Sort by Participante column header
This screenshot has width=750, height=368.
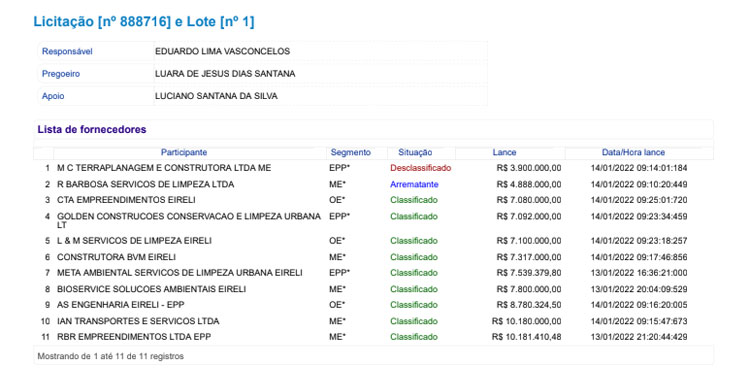[x=184, y=153]
